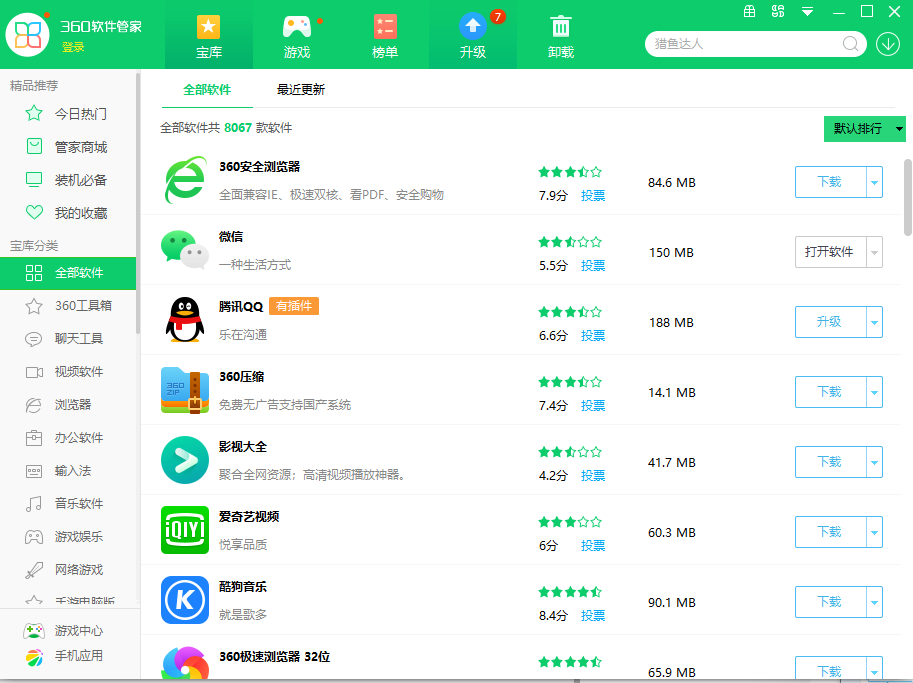Viewport: 913px width, 683px height.
Task: Open the title bar menu triangle
Action: [807, 11]
